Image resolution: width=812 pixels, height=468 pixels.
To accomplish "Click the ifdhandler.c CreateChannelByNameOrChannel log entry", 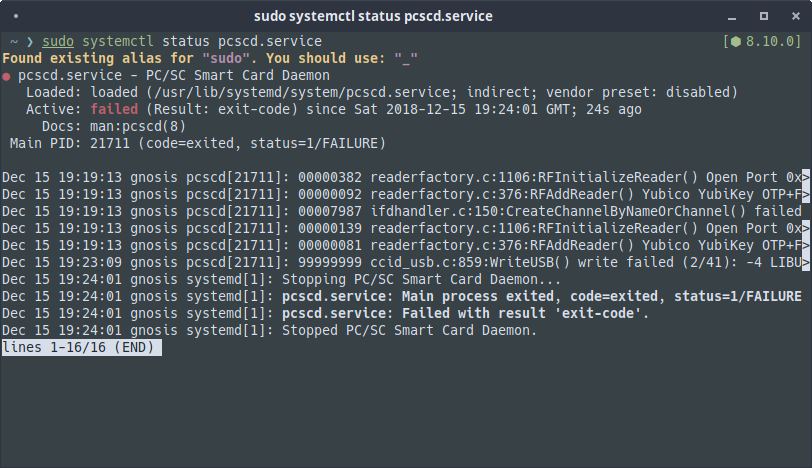I will pos(585,211).
